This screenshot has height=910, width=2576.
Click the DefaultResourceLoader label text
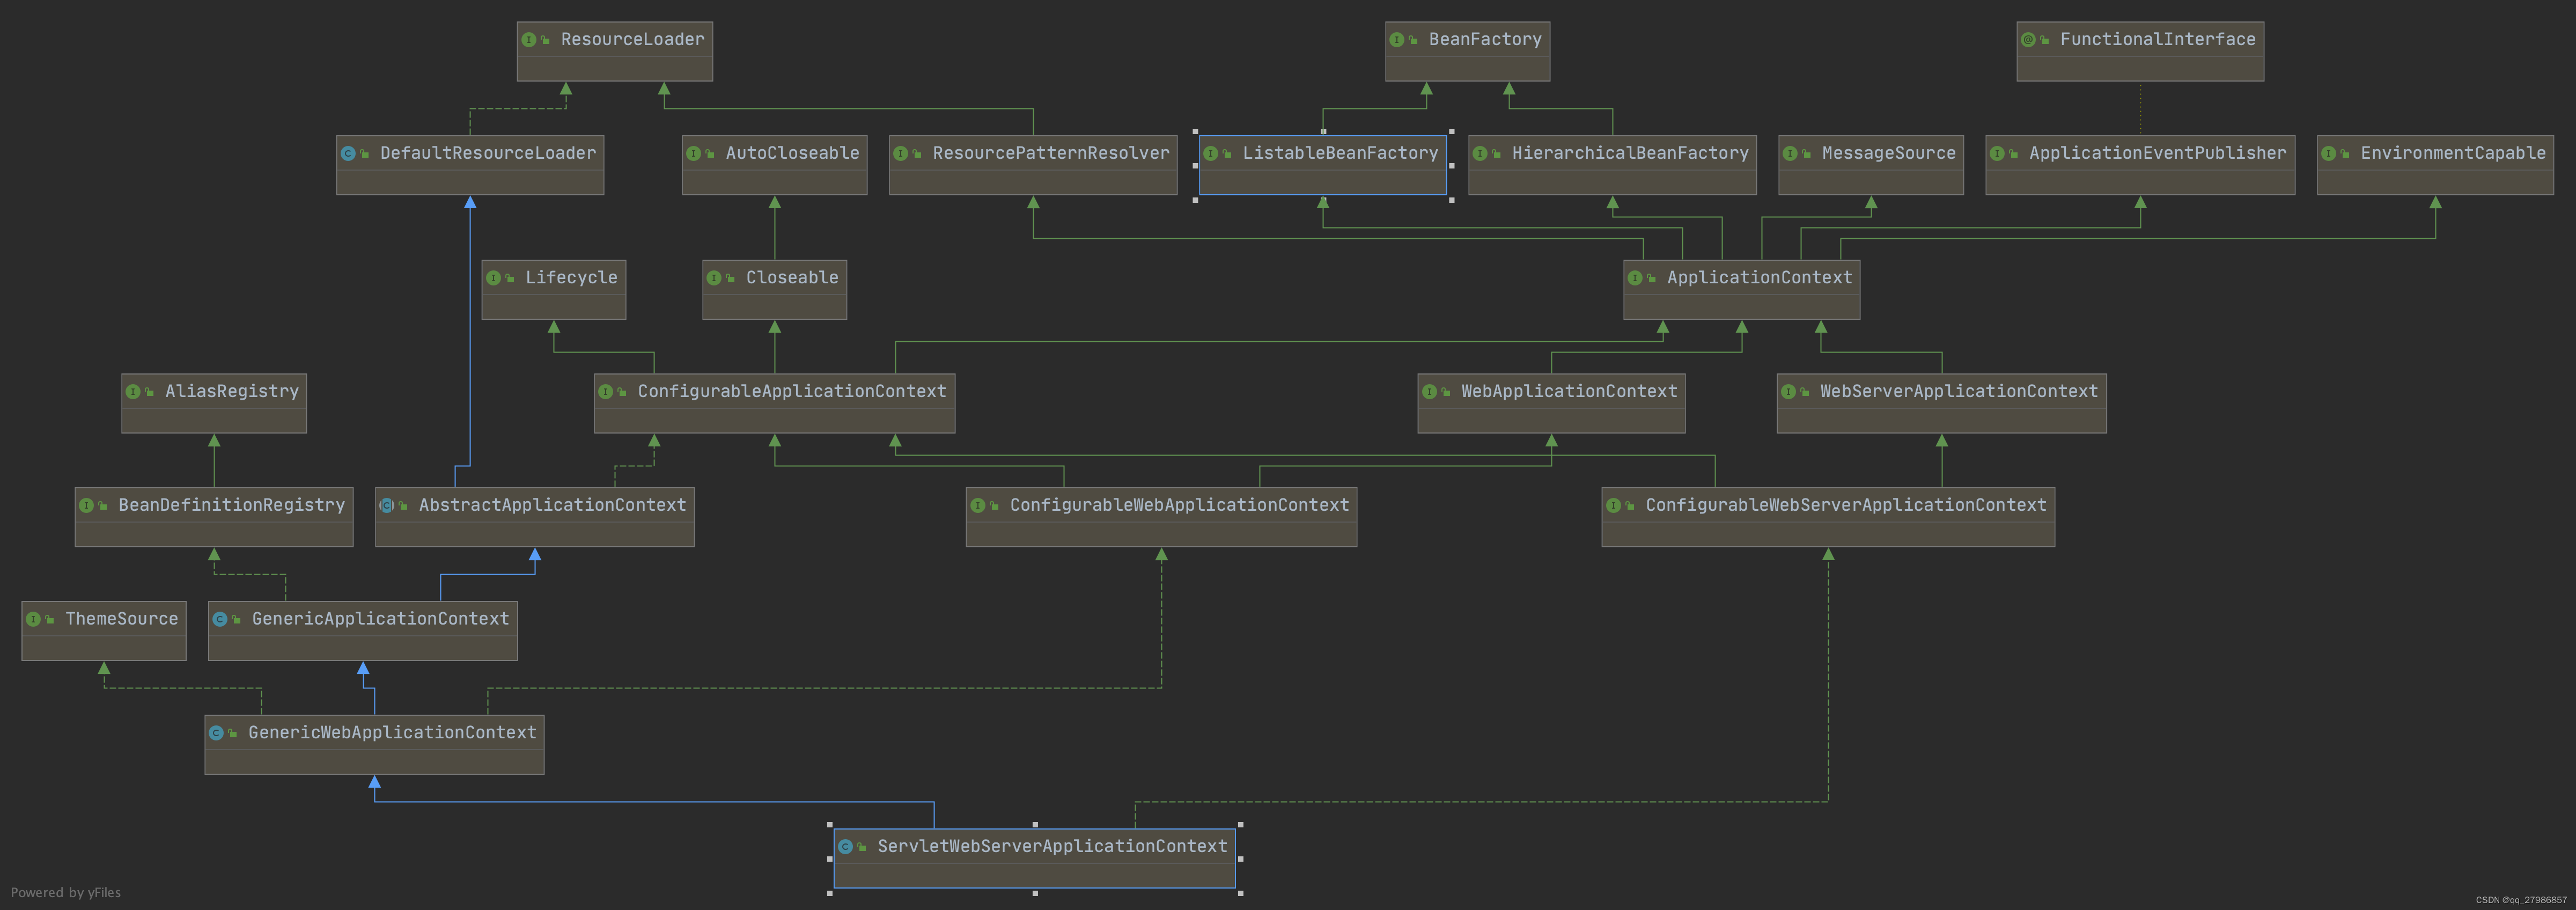click(x=488, y=154)
